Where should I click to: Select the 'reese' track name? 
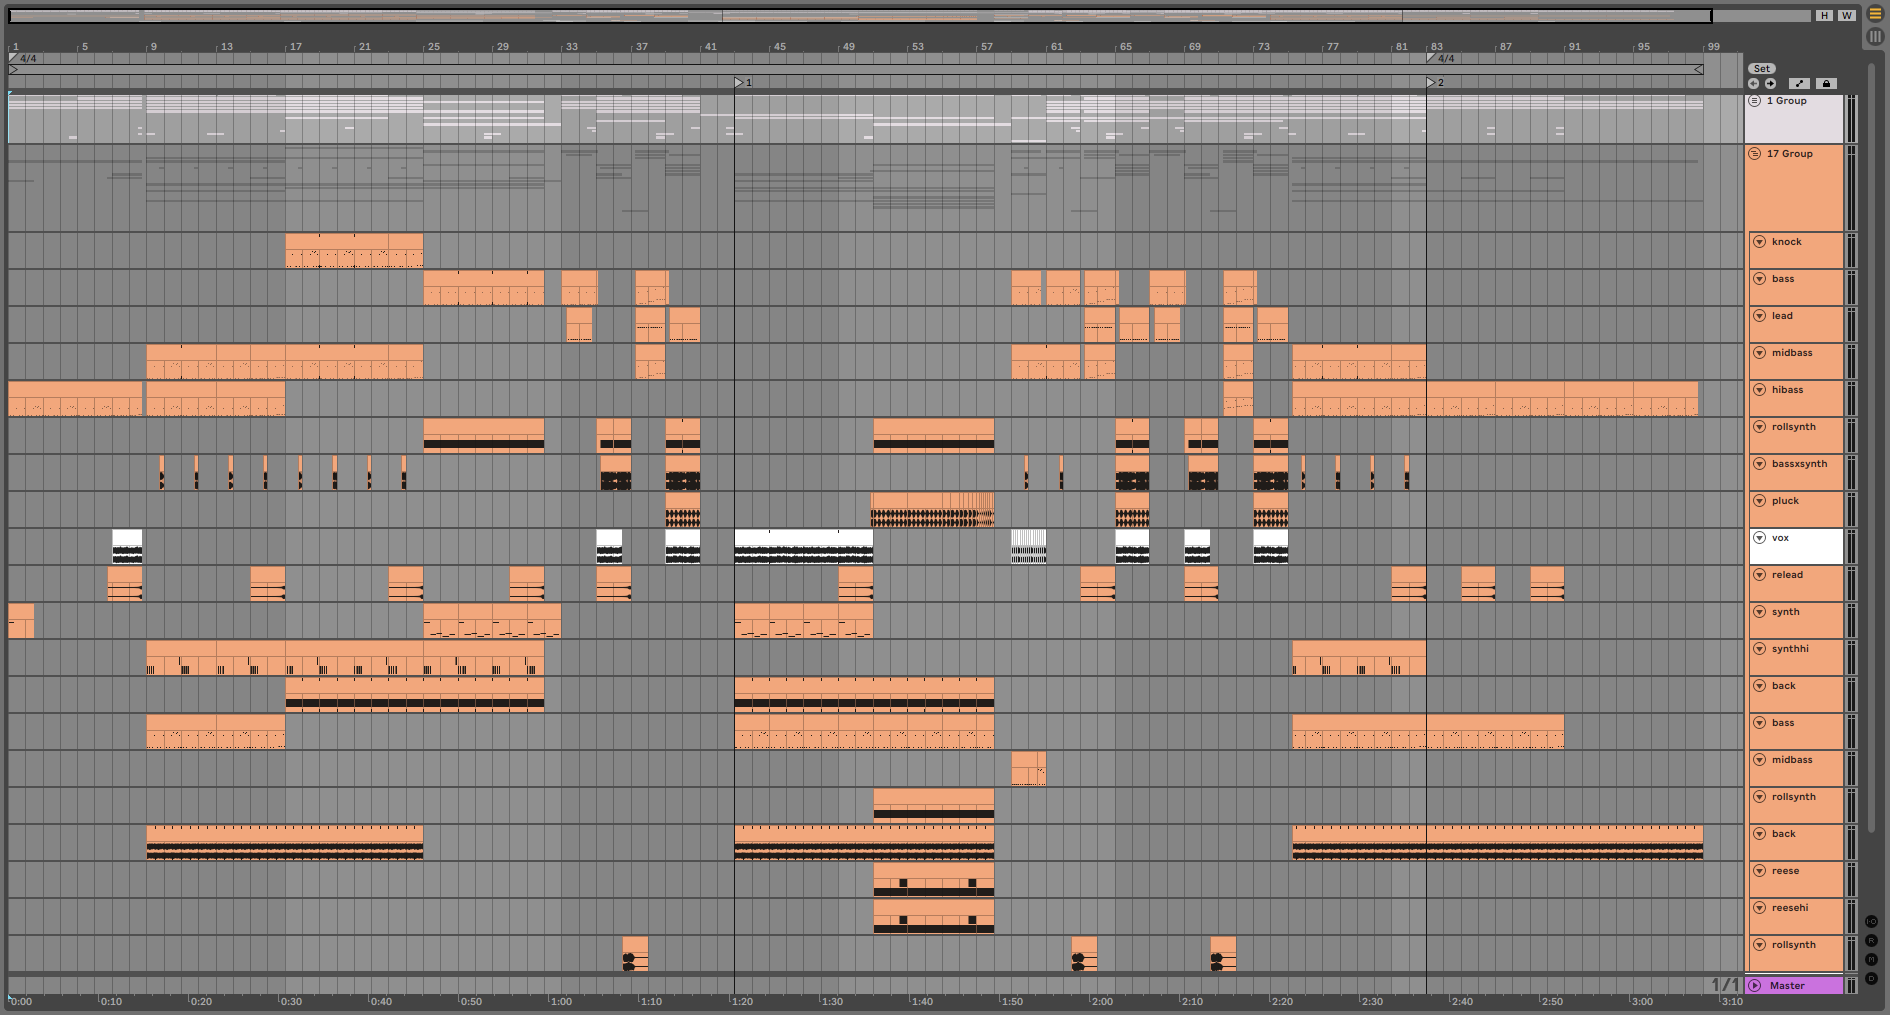point(1785,871)
